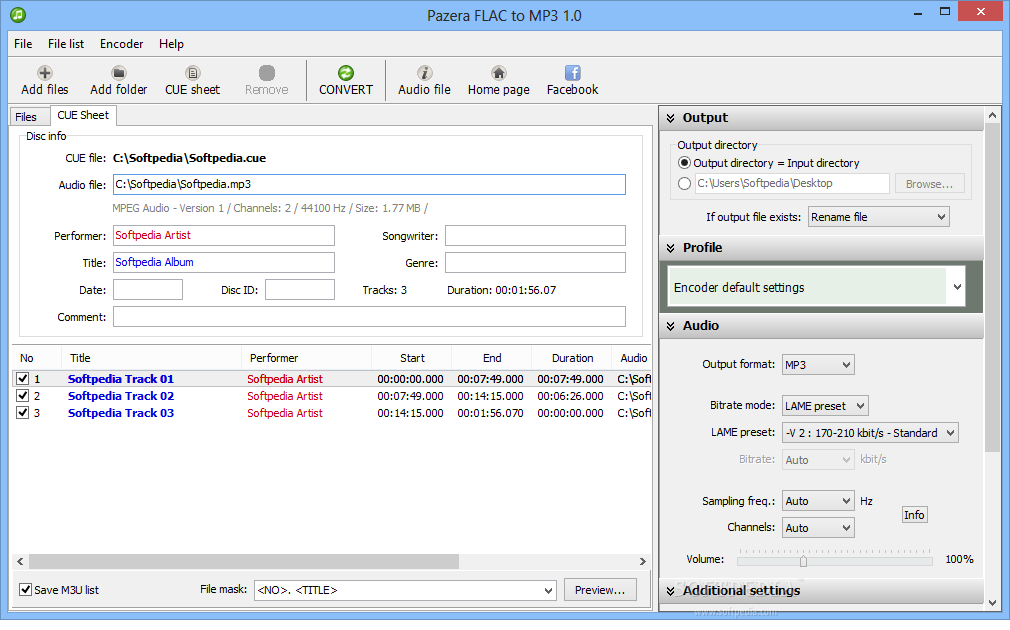Open the If output file exists dropdown
Viewport: 1010px width, 630px height.
879,217
